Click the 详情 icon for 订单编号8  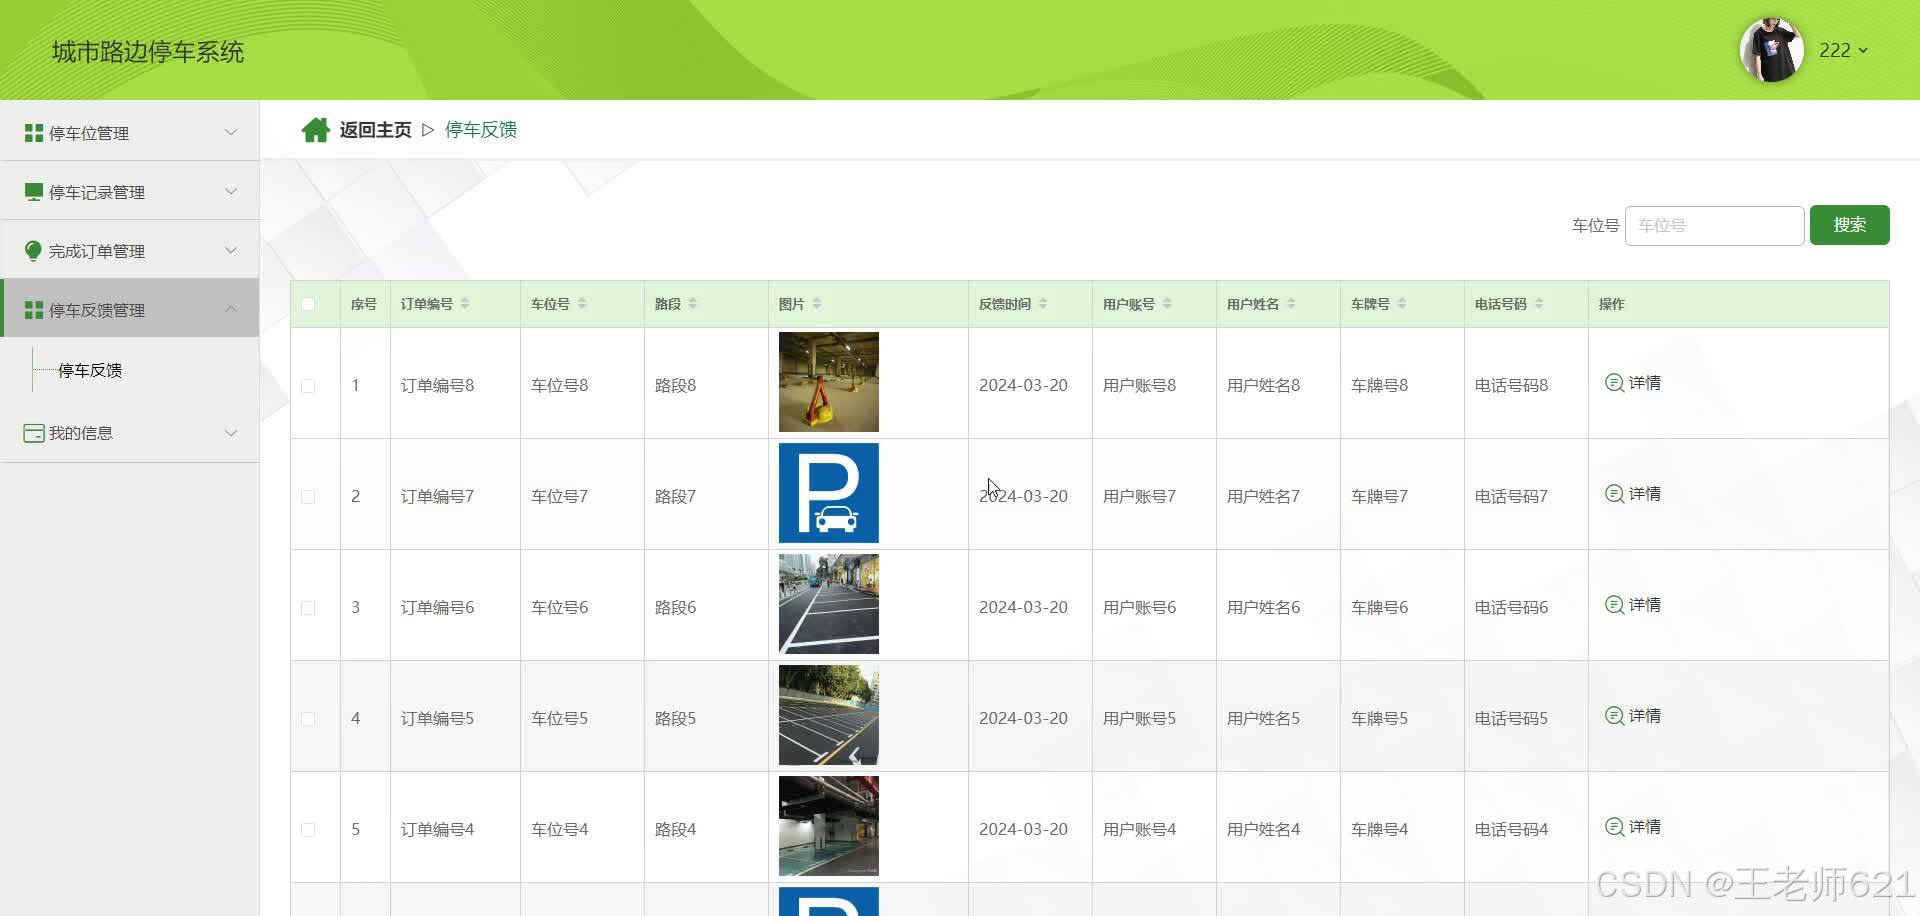1614,383
